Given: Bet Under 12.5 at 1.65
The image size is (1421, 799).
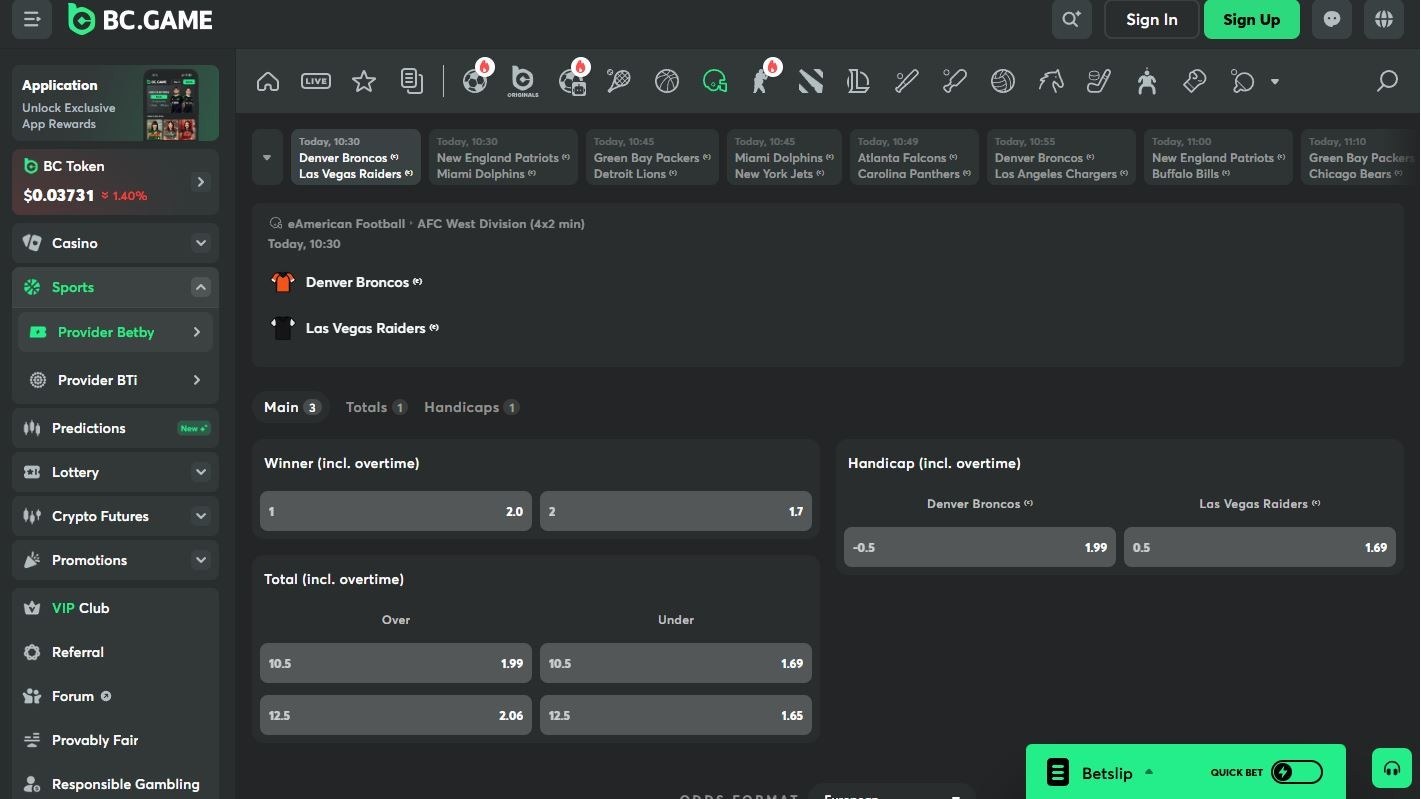Looking at the screenshot, I should [676, 715].
